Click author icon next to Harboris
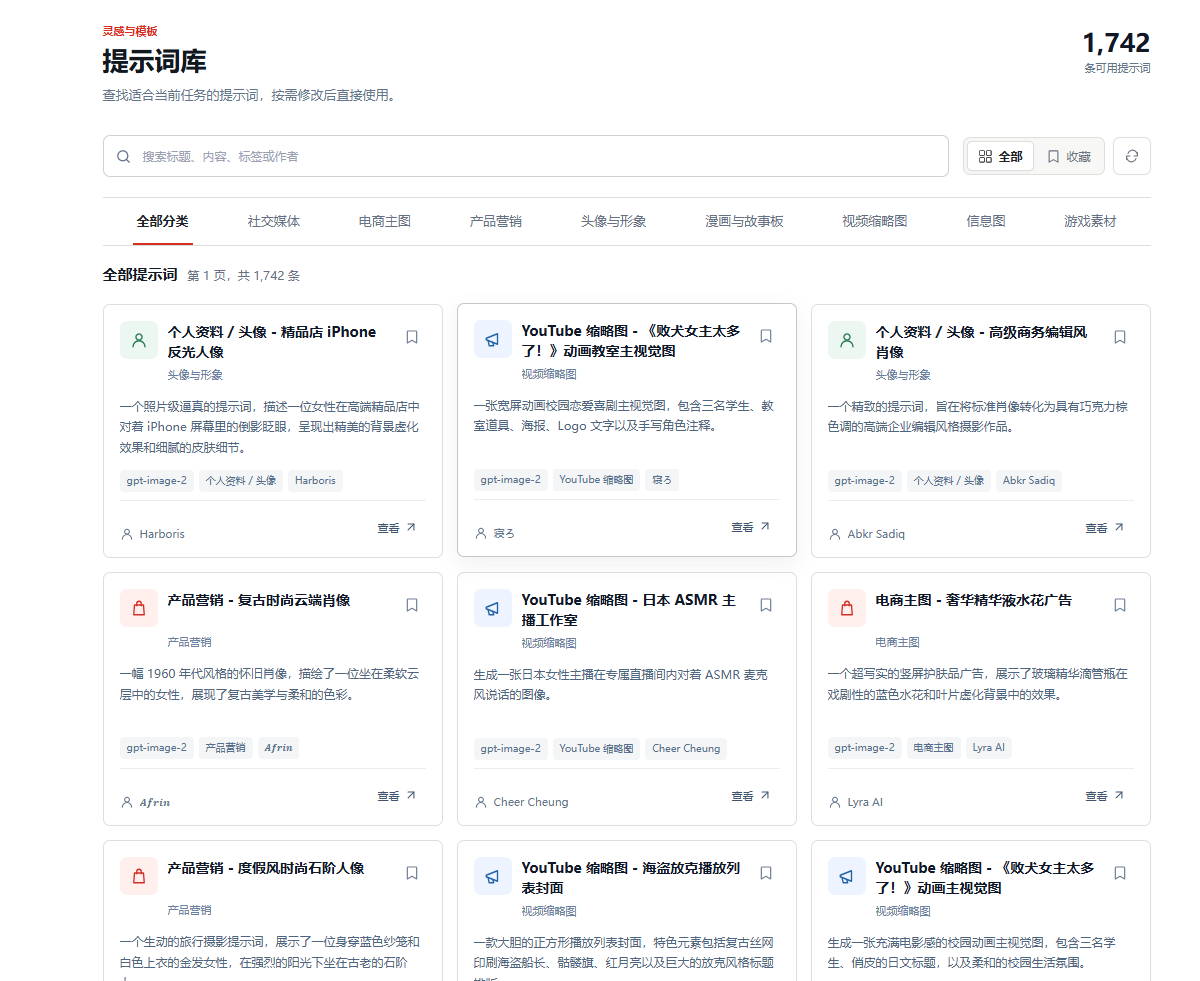The image size is (1200, 981). point(127,534)
